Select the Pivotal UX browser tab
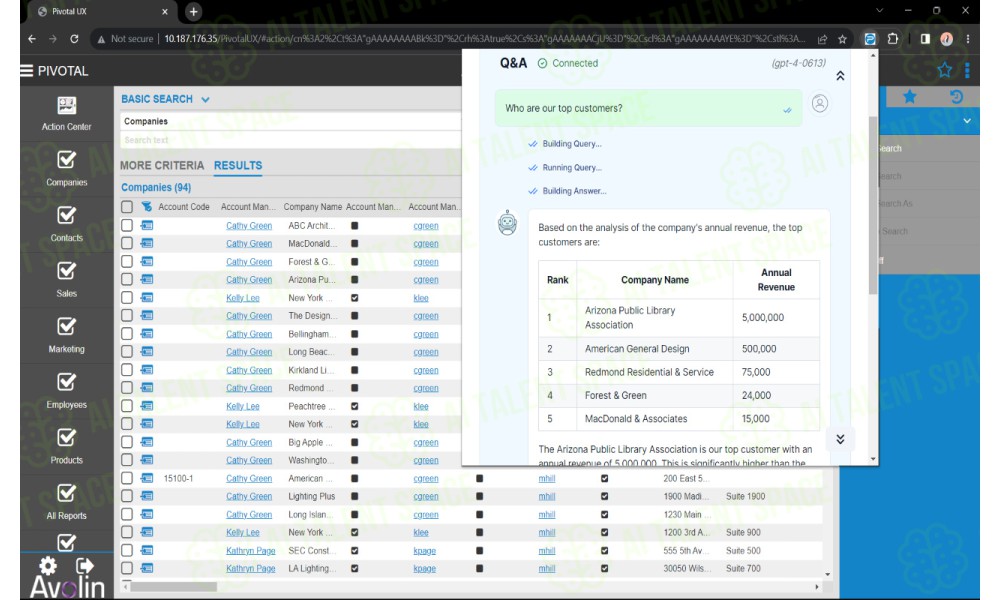The image size is (1000, 600). (102, 11)
